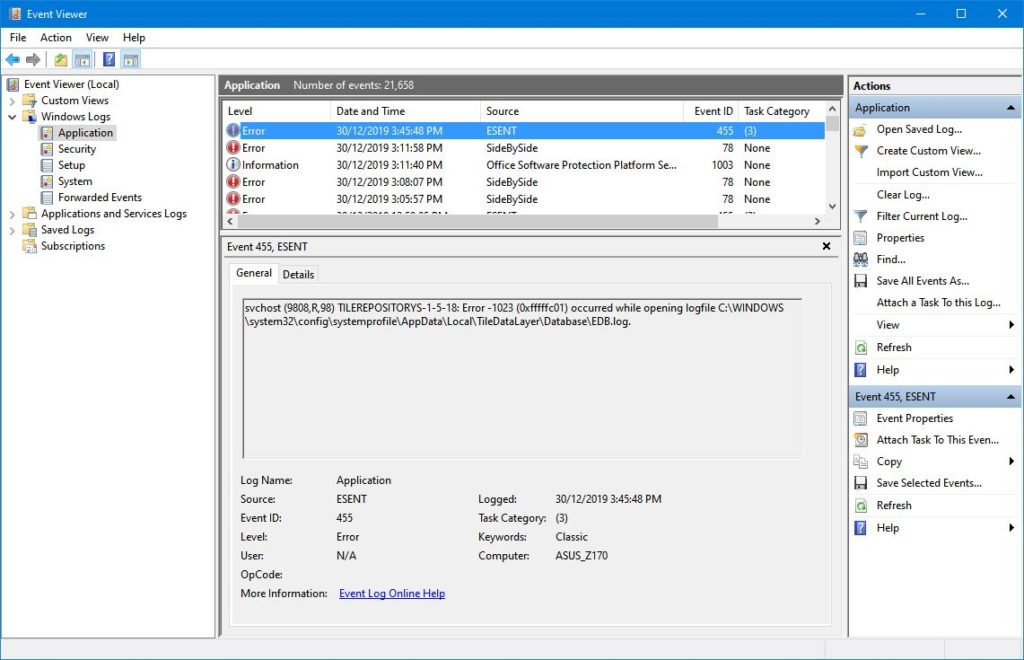This screenshot has height=660, width=1024.
Task: Click event list vertical scrollbar down arrow
Action: (832, 206)
